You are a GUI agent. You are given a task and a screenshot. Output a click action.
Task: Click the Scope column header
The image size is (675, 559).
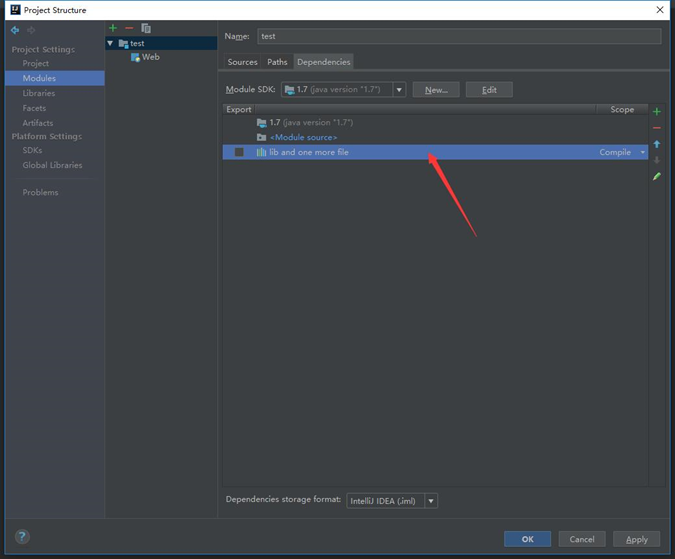tap(622, 109)
